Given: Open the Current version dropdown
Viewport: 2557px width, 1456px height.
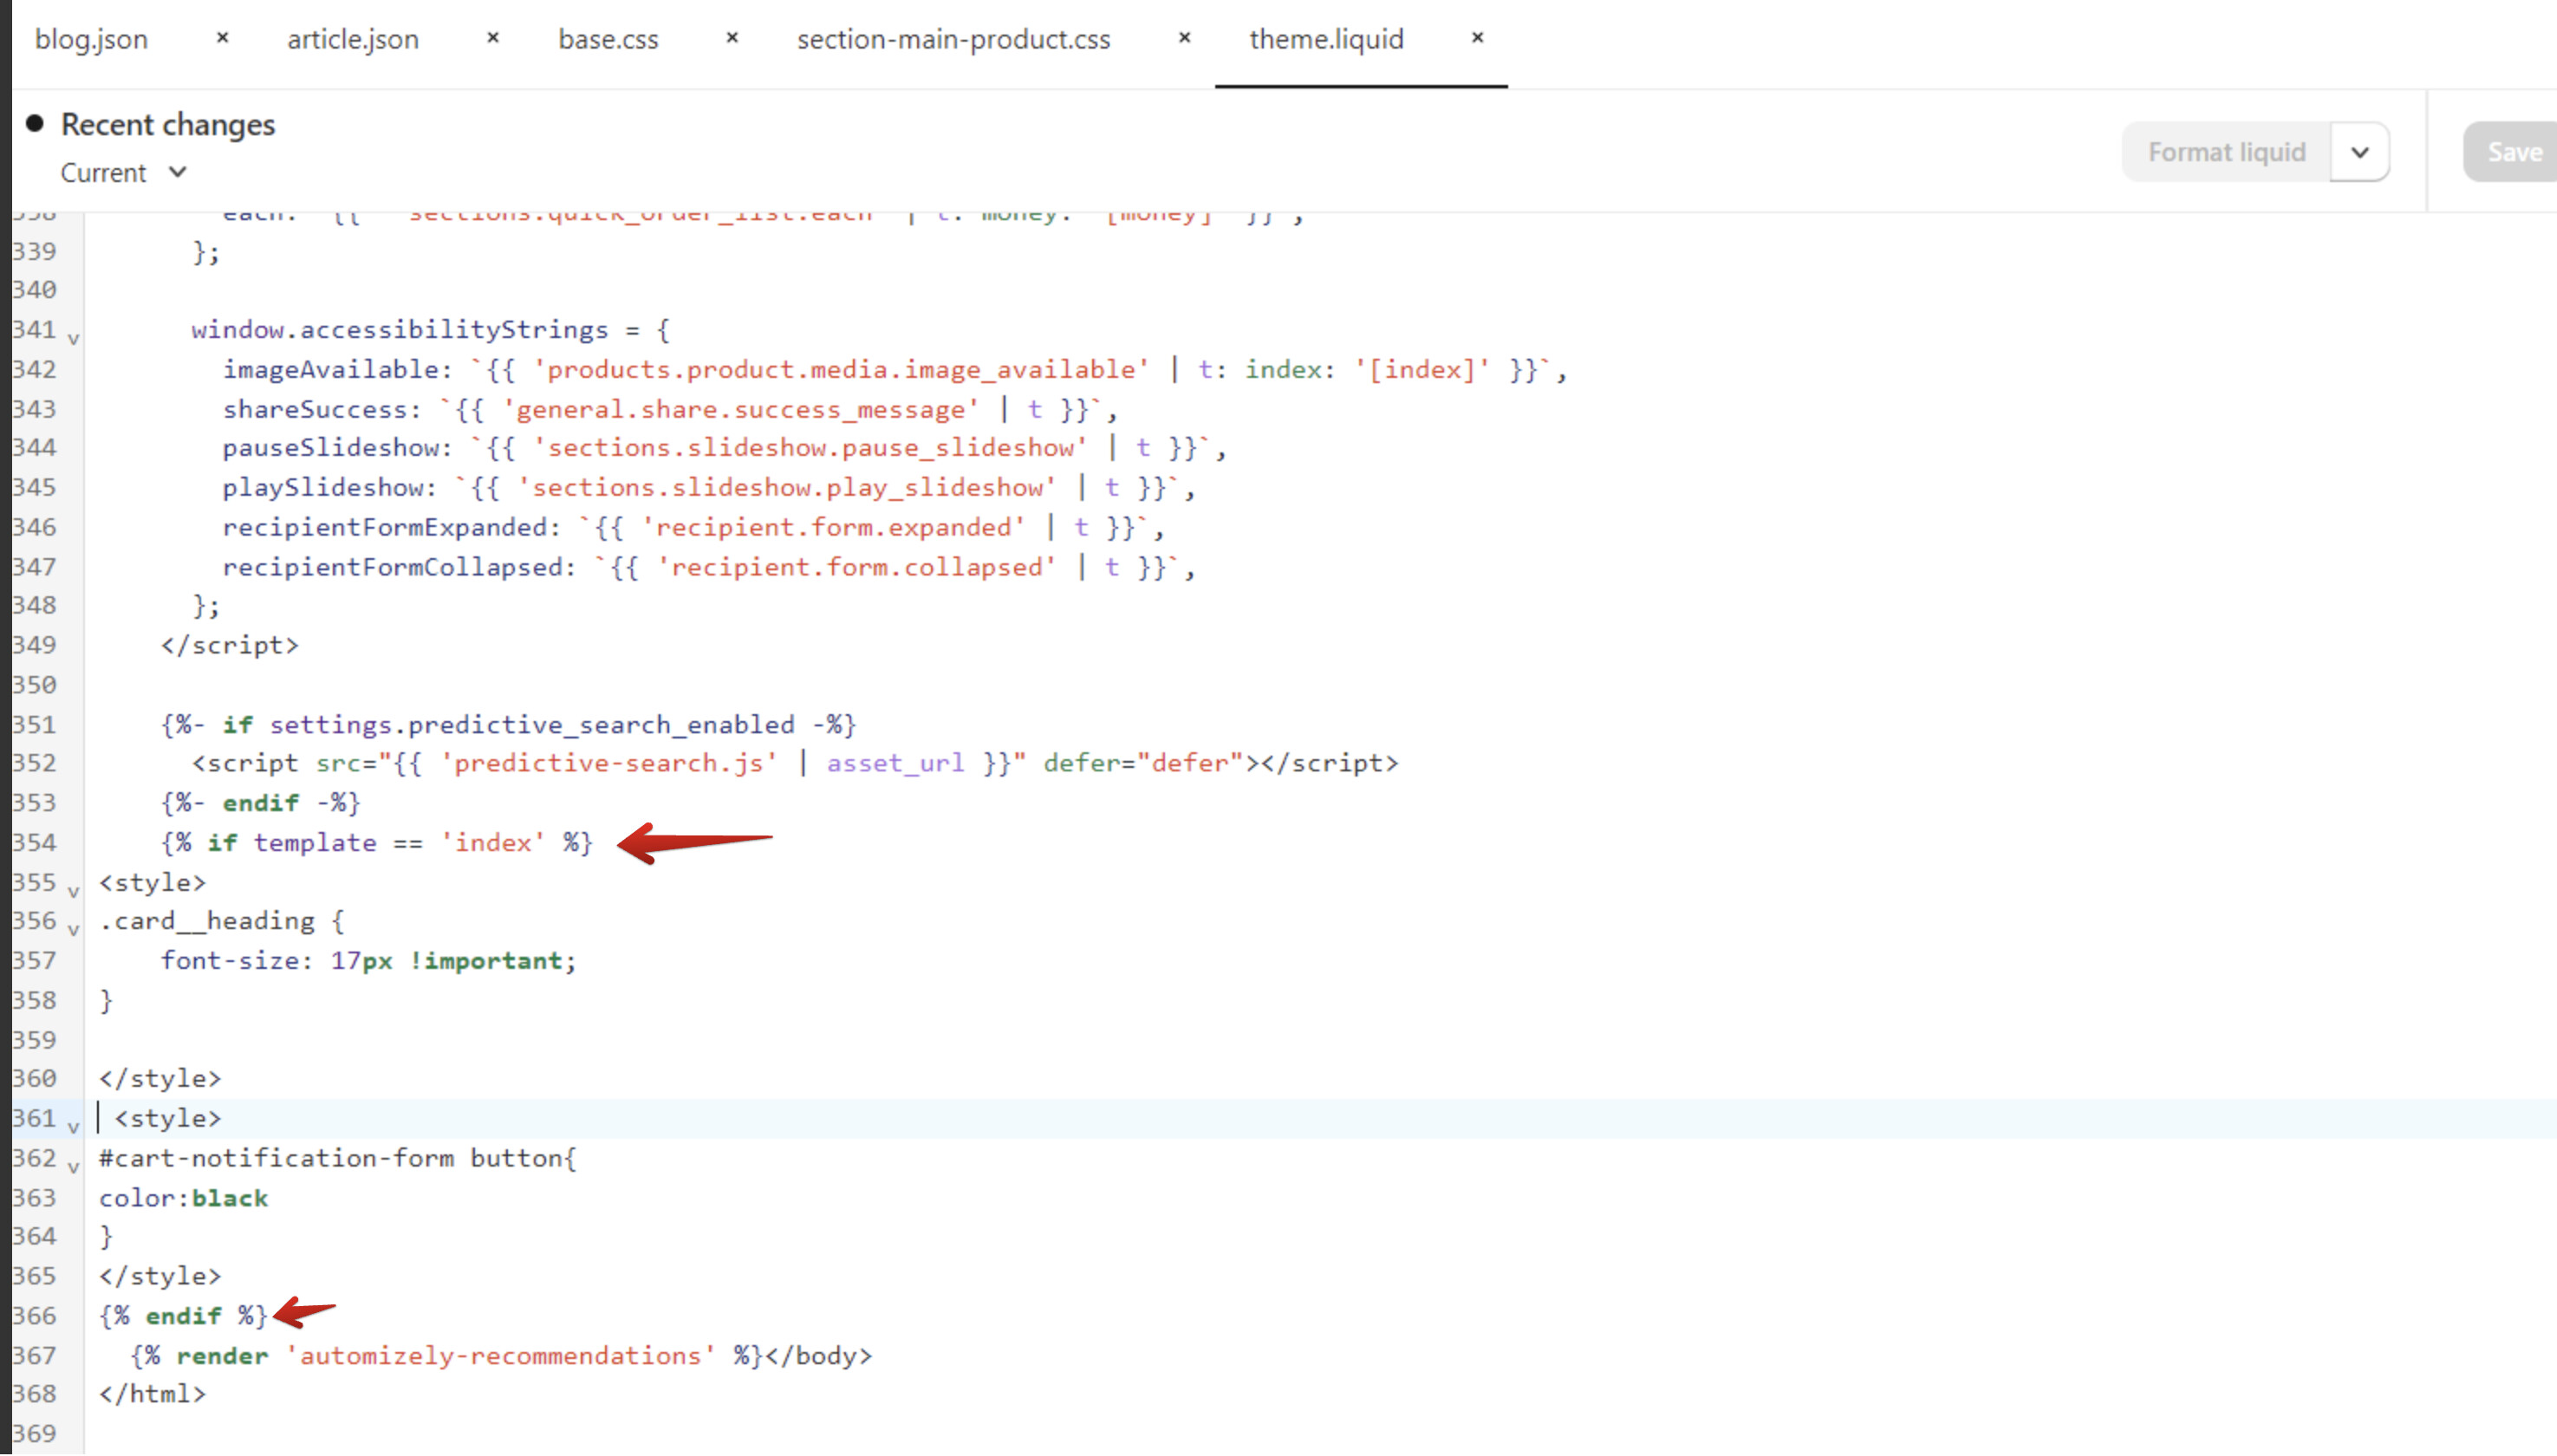Looking at the screenshot, I should pos(123,173).
